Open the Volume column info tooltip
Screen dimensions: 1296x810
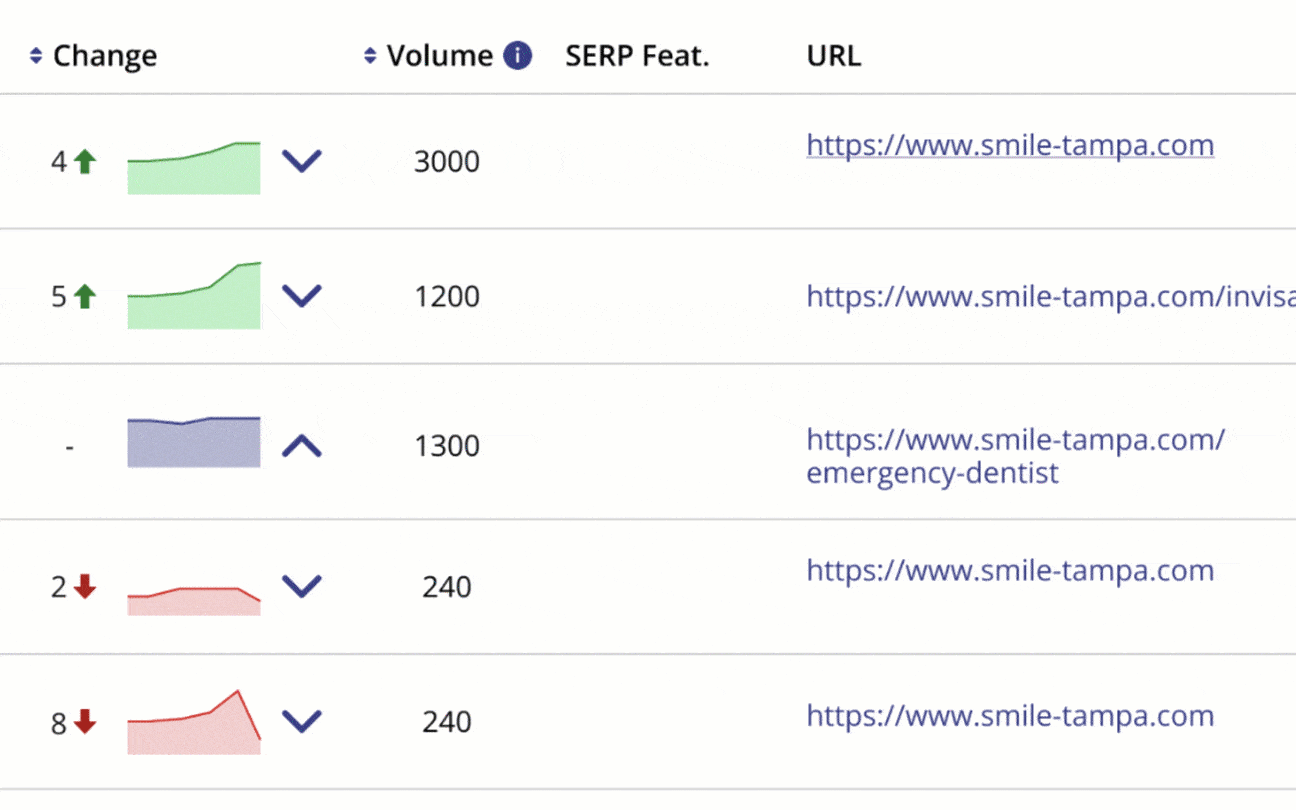pyautogui.click(x=518, y=55)
